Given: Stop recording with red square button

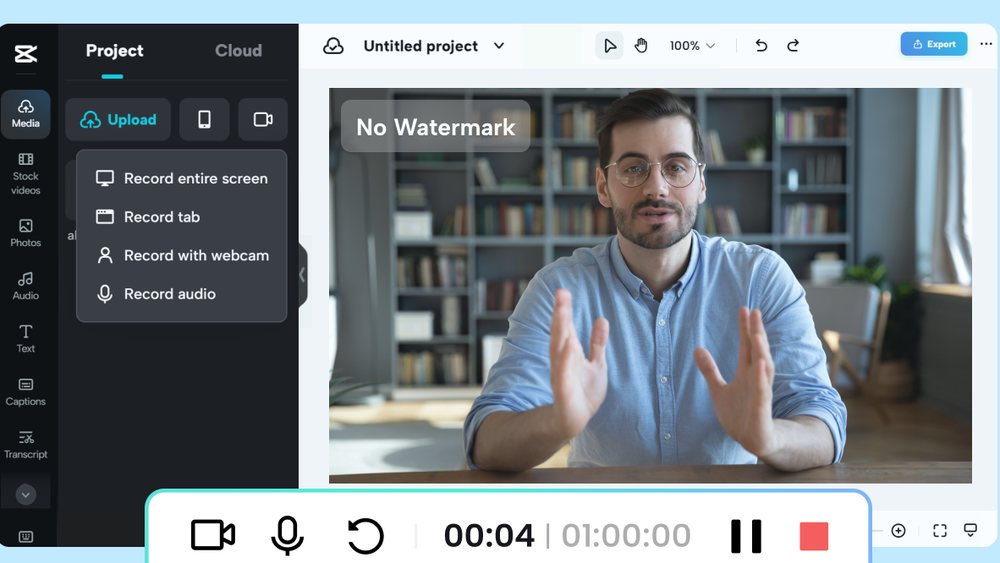Looking at the screenshot, I should coord(814,536).
